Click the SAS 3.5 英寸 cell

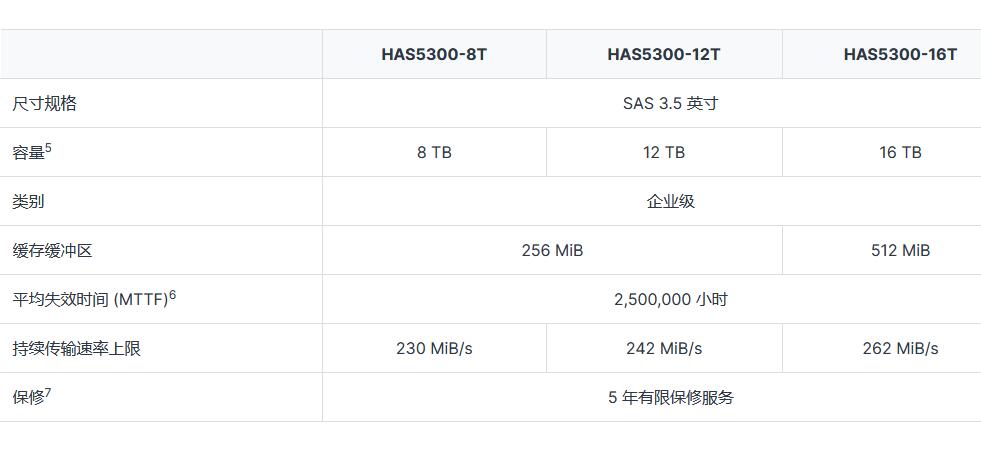(670, 103)
